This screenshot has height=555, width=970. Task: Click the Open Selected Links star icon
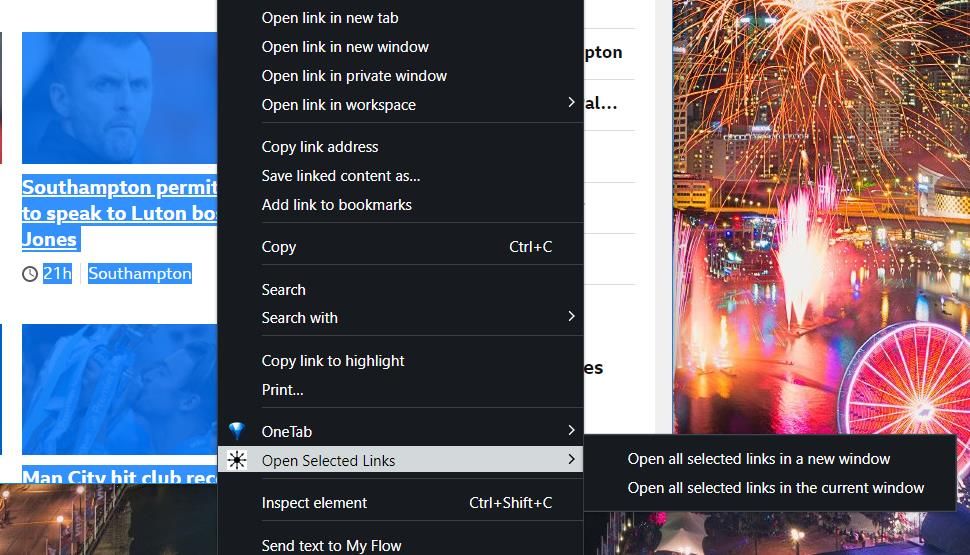pos(237,460)
